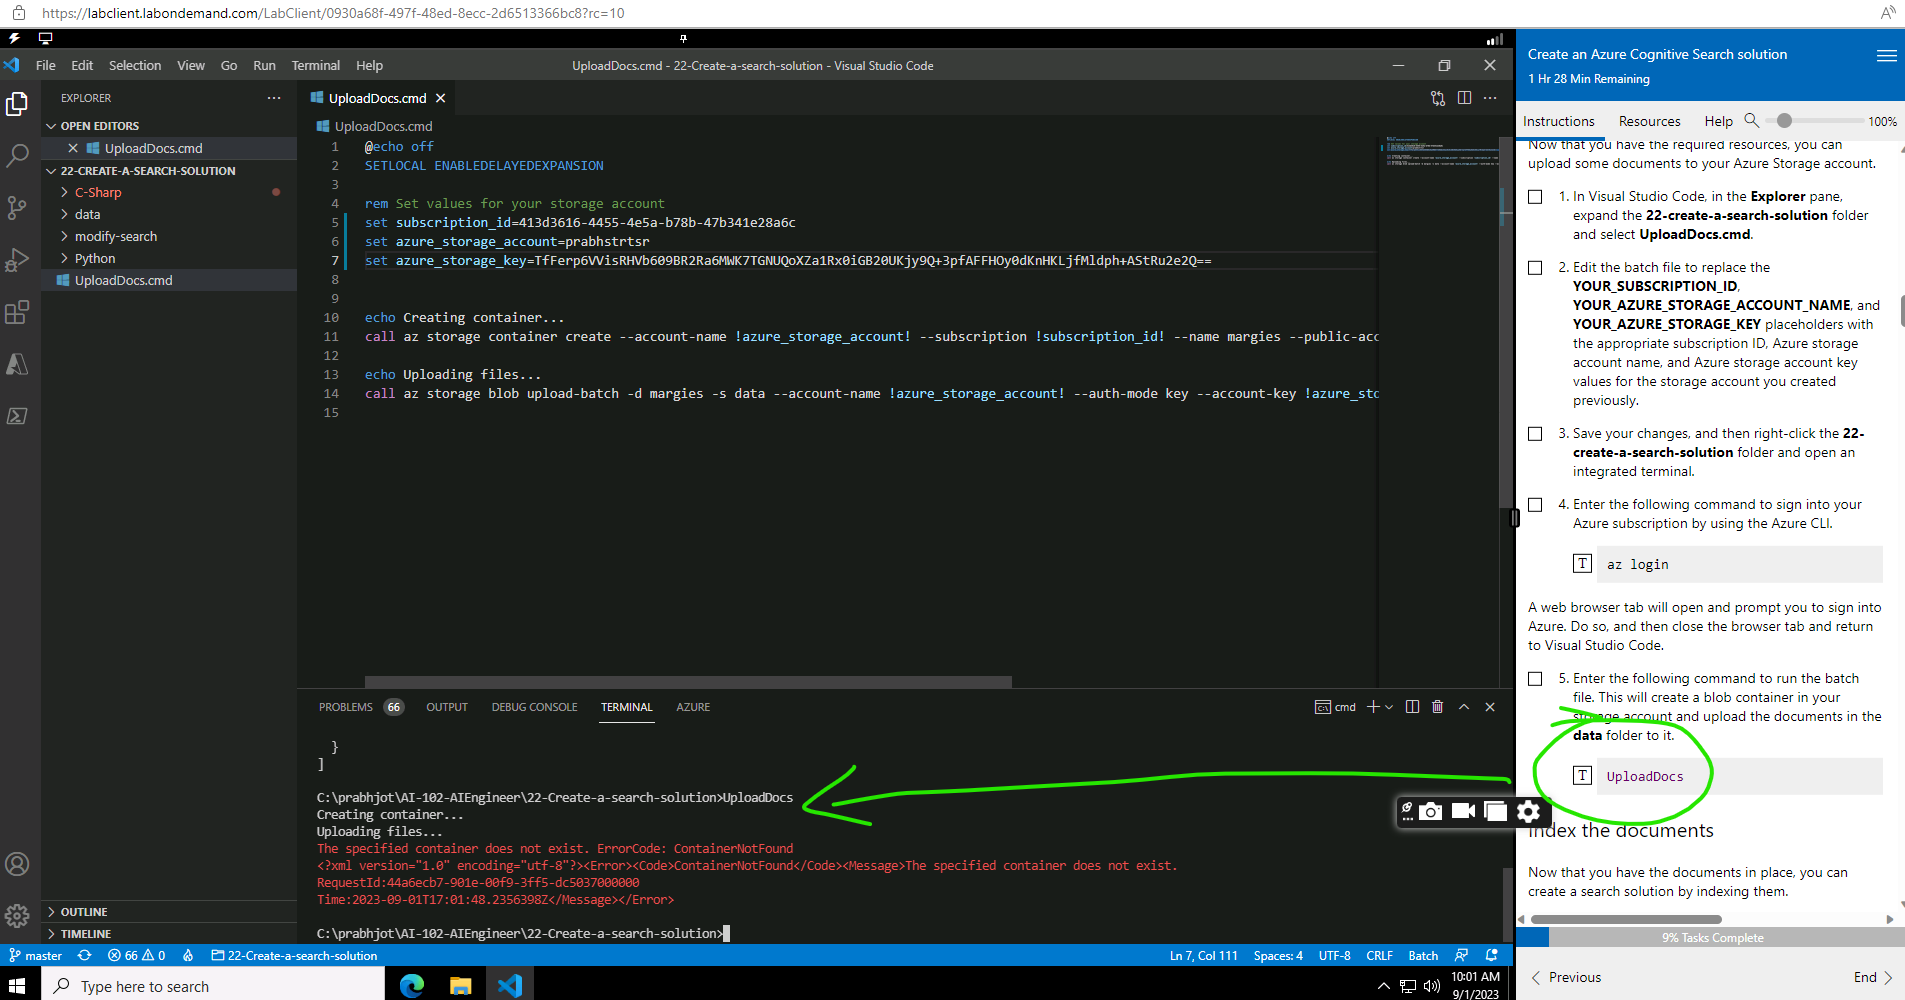This screenshot has width=1905, height=1000.
Task: Open editor More Actions ellipsis
Action: coord(1490,98)
